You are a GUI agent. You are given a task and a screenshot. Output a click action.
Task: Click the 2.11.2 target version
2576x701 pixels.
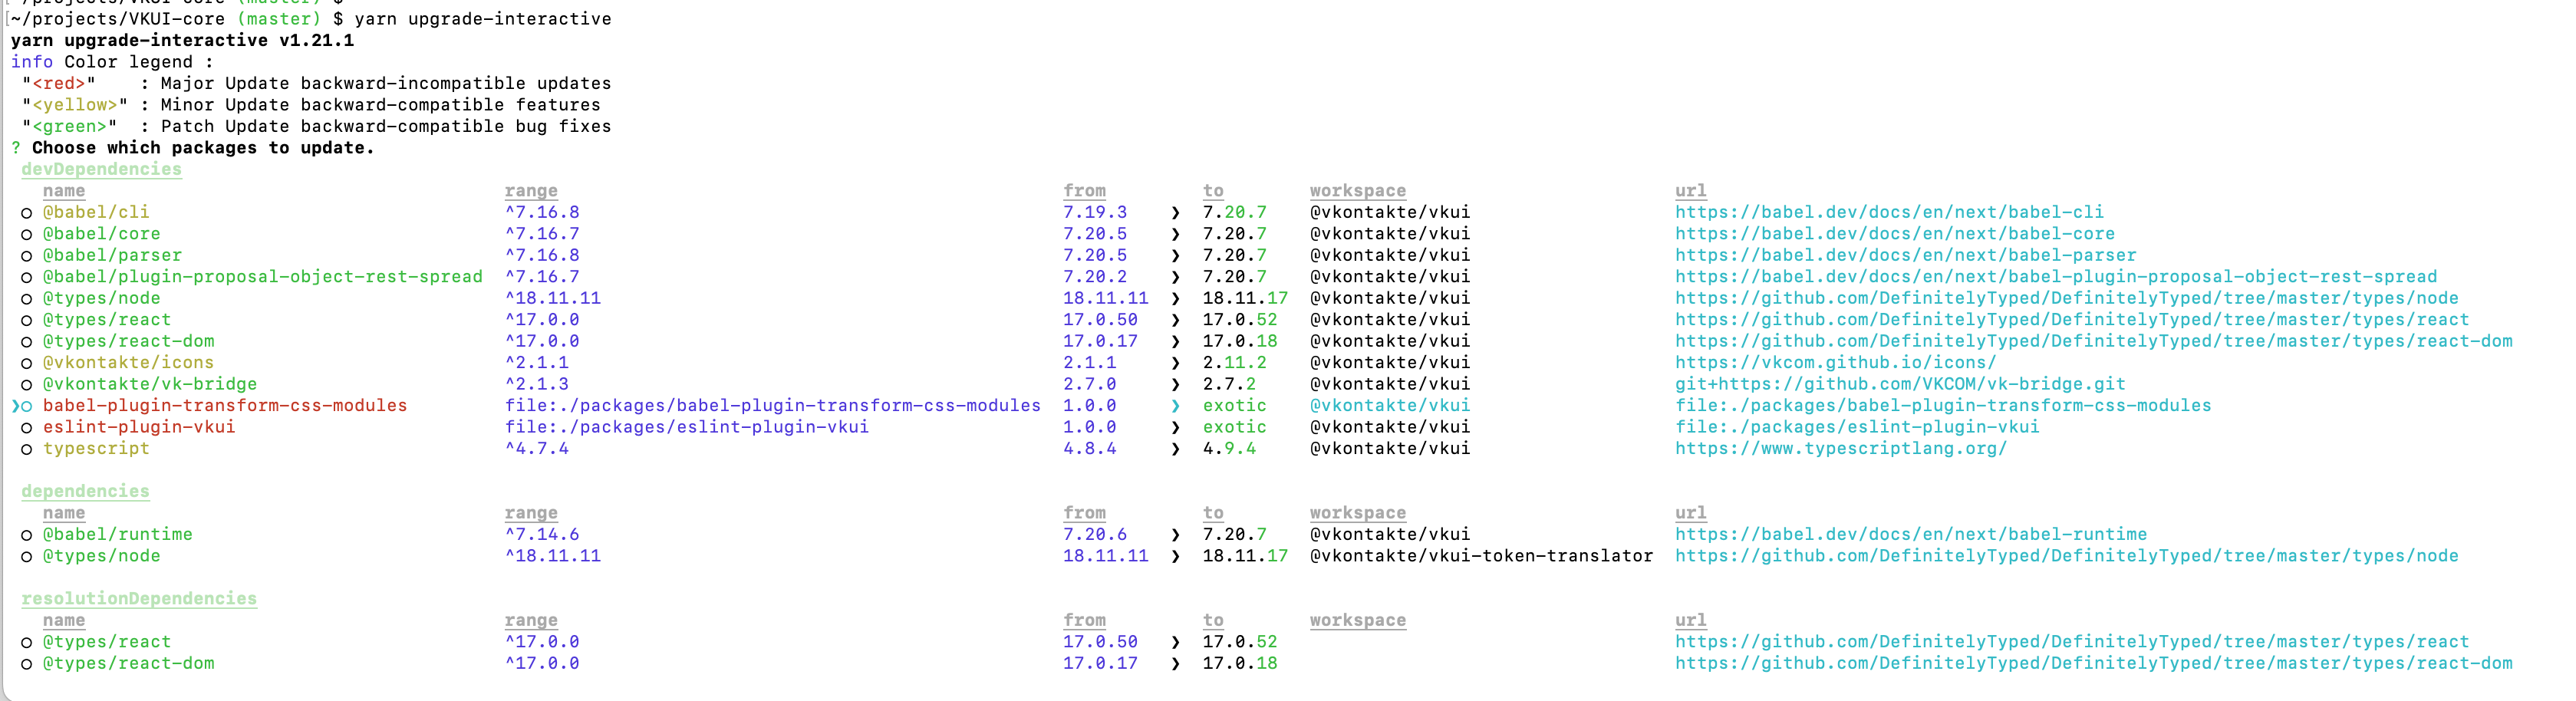[1234, 362]
